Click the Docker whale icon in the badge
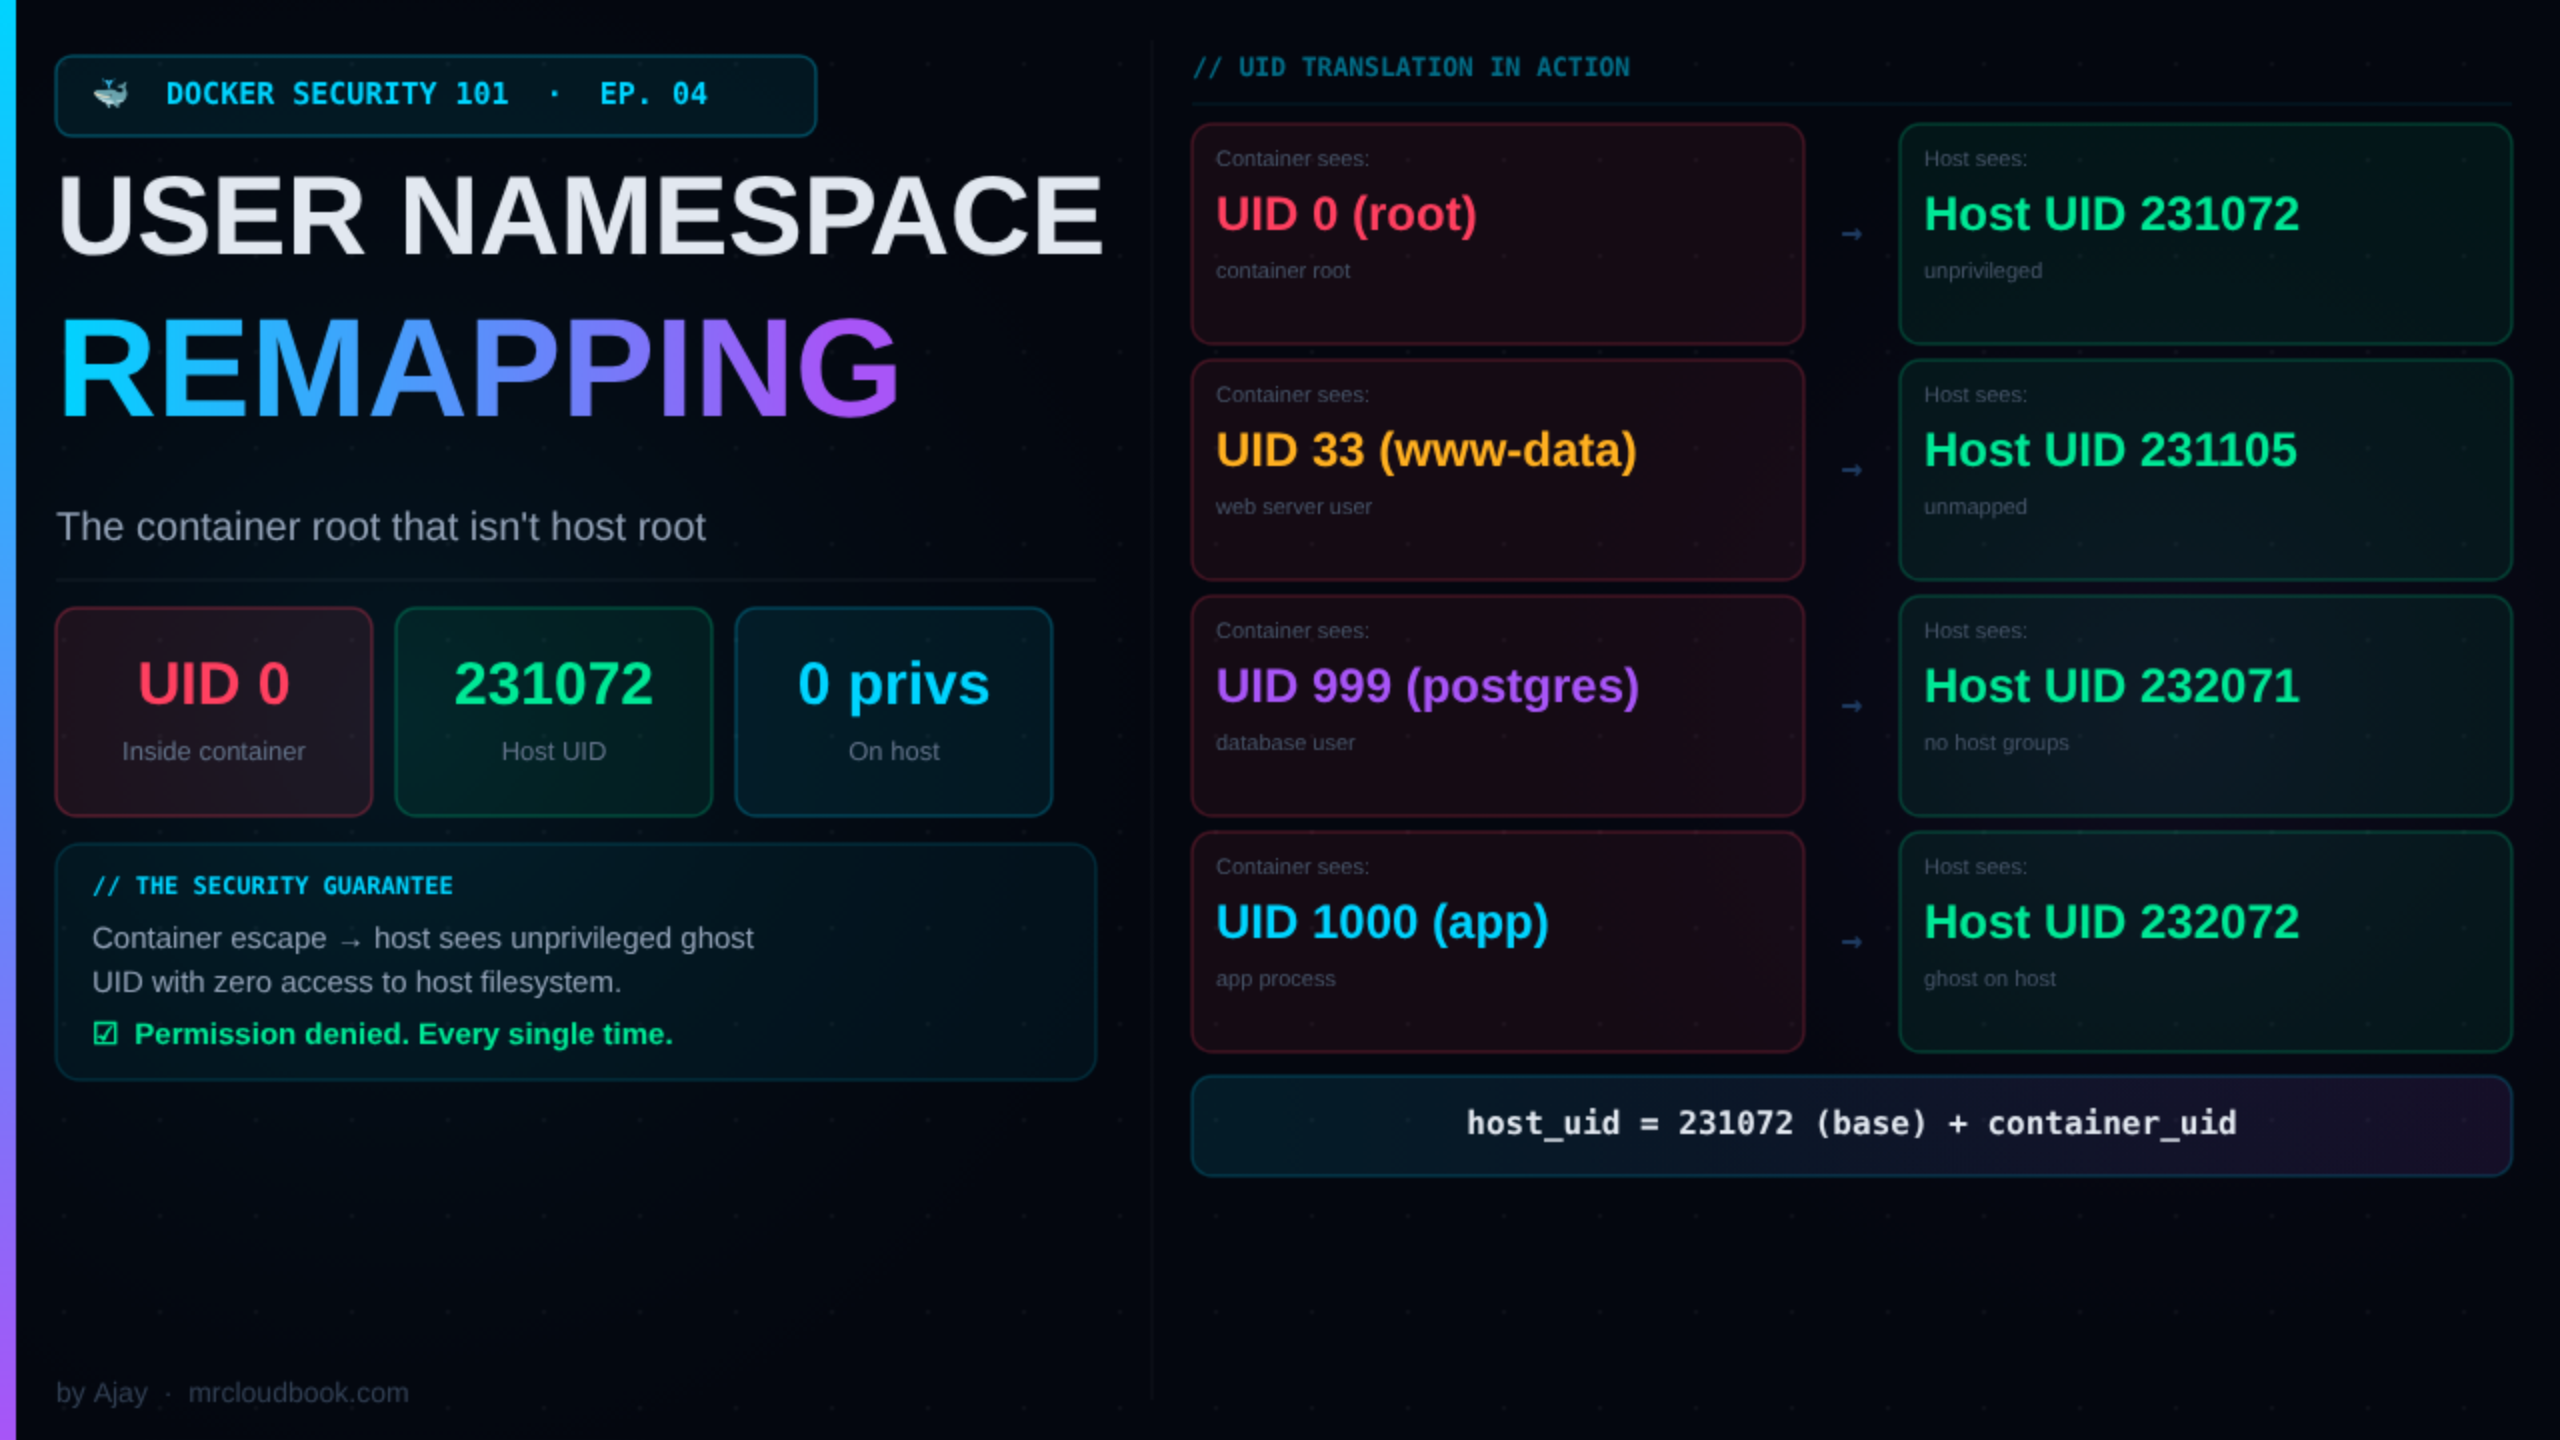Image resolution: width=2560 pixels, height=1440 pixels. point(112,93)
